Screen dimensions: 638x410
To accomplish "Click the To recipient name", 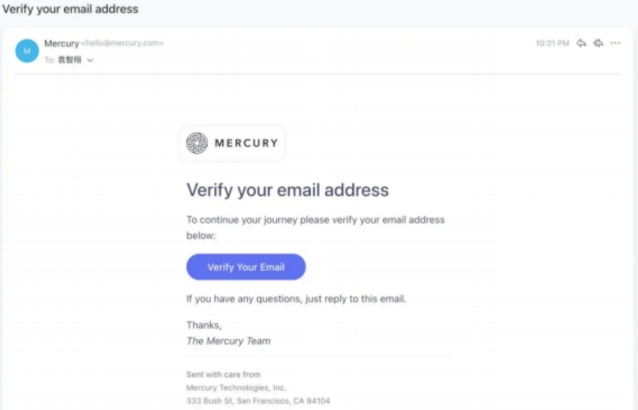I will pos(69,60).
